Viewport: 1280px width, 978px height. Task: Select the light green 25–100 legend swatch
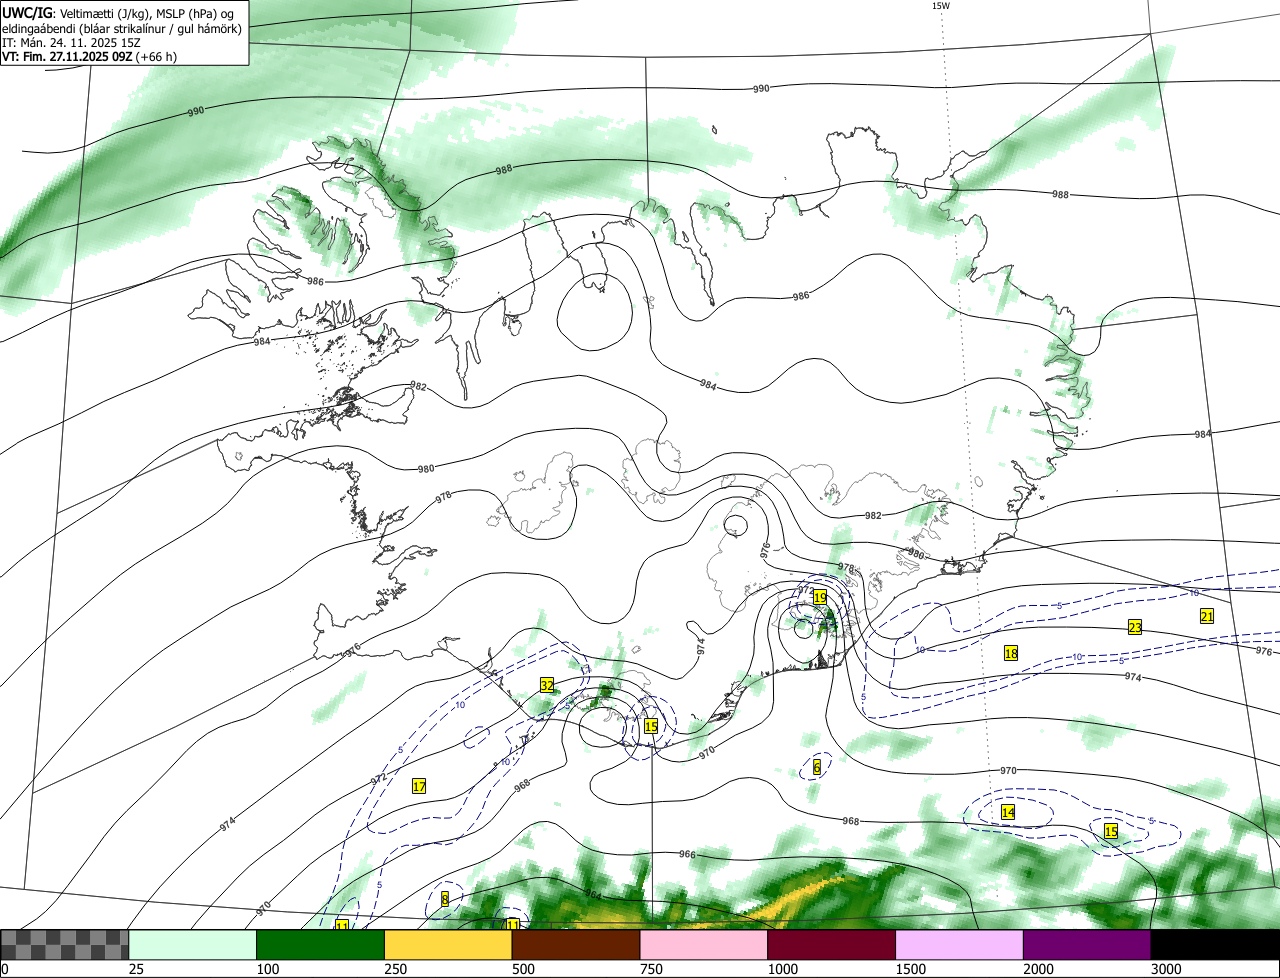[192, 945]
